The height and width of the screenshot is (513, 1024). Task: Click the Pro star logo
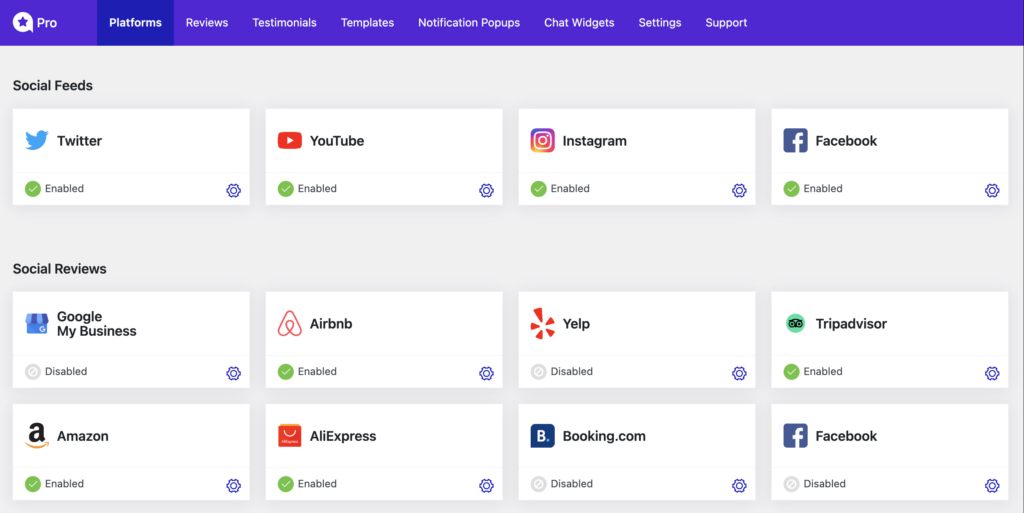pos(23,22)
